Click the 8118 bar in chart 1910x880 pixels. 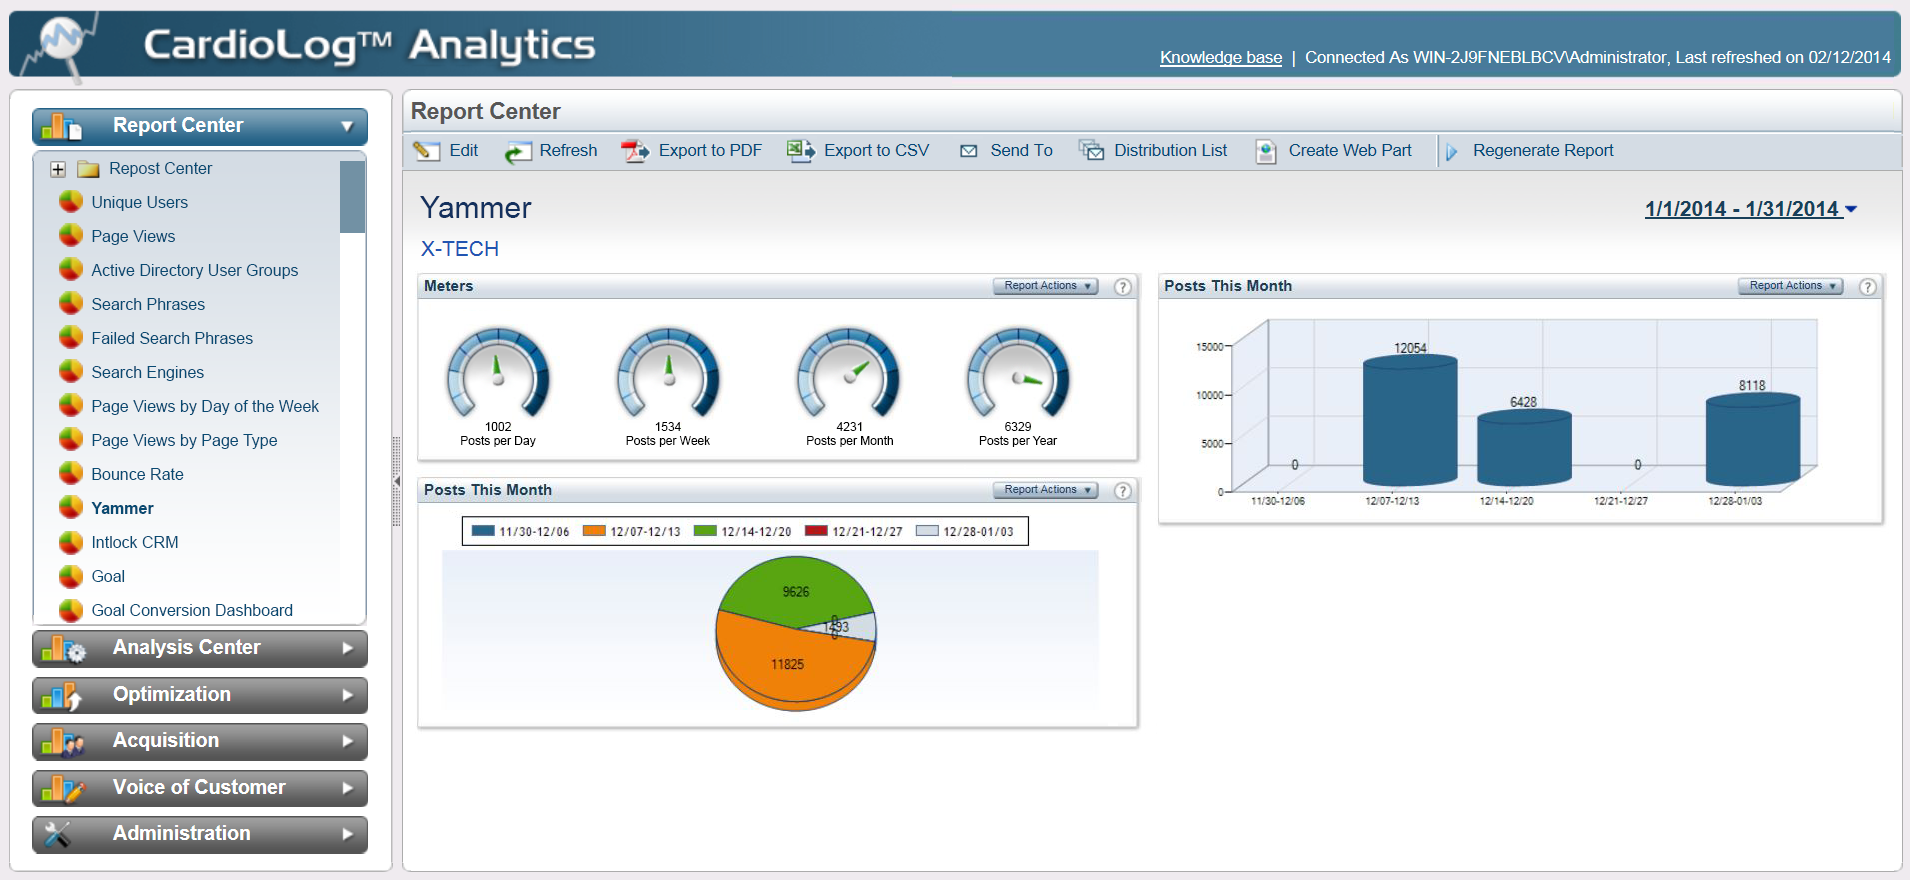pyautogui.click(x=1752, y=440)
